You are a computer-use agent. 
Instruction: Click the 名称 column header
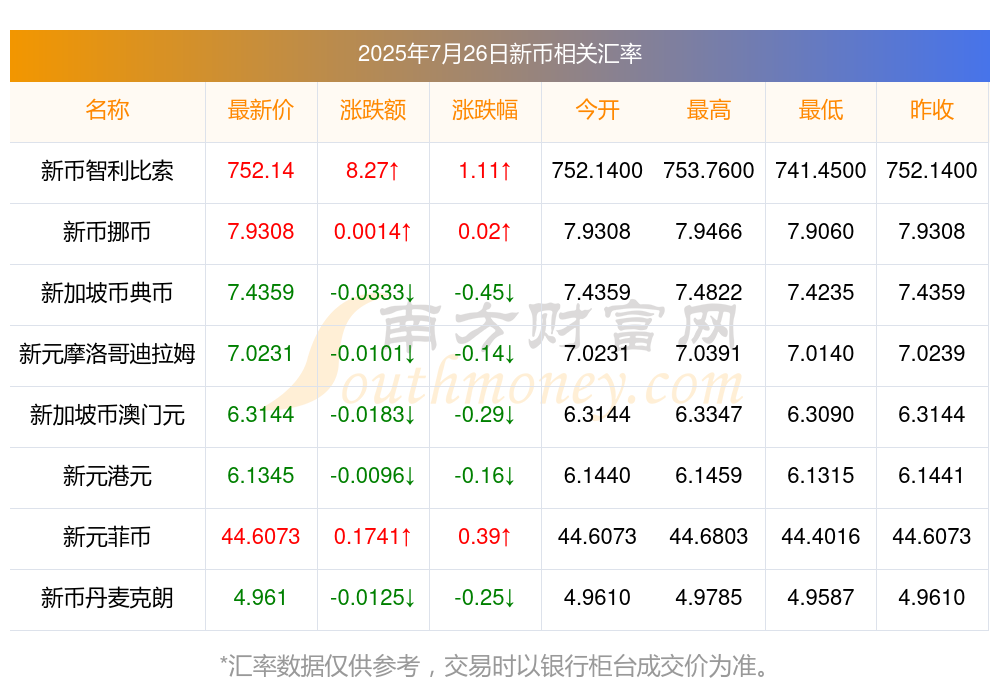107,110
